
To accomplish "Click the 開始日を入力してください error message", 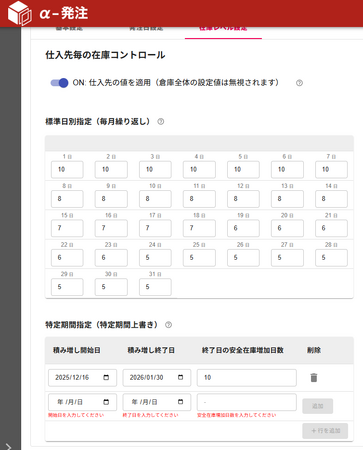I will pos(76,415).
